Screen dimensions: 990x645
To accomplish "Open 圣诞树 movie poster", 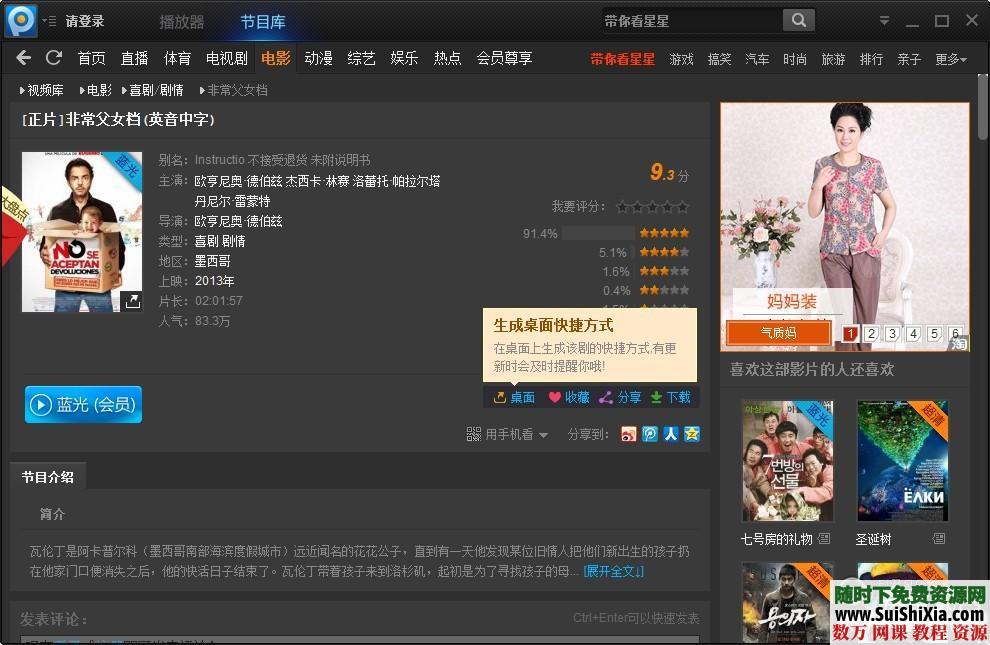I will (903, 461).
